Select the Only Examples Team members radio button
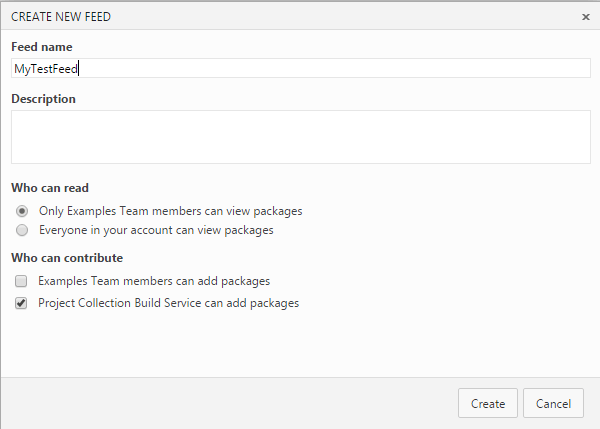Image resolution: width=600 pixels, height=429 pixels. click(x=22, y=211)
